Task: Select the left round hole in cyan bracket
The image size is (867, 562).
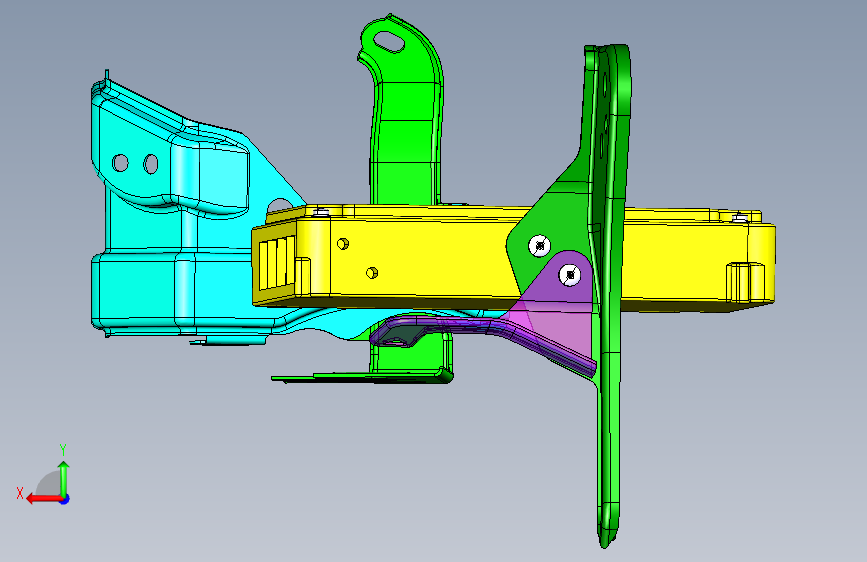Action: click(x=120, y=163)
